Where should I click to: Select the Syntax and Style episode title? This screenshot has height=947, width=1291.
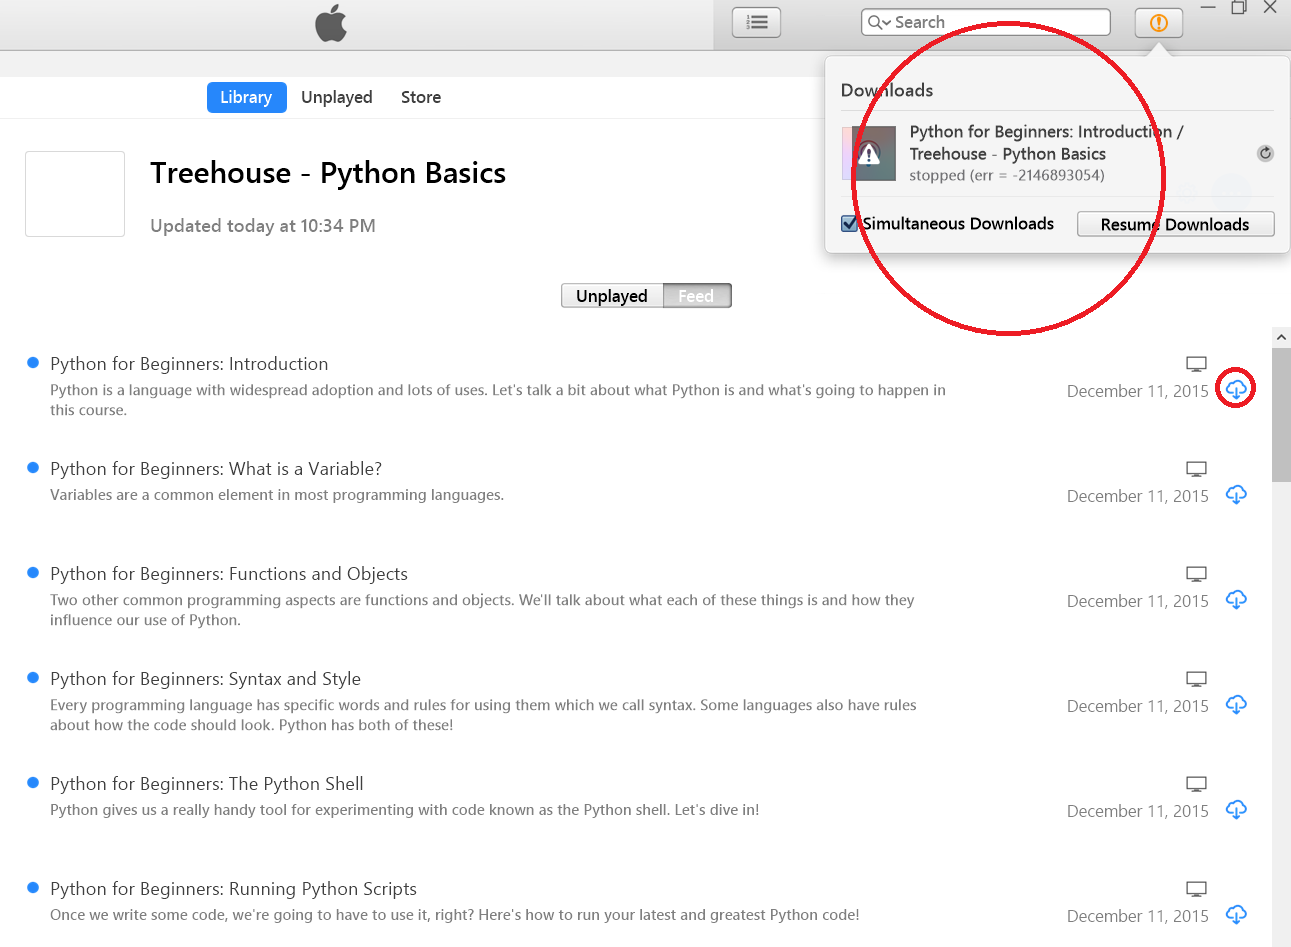click(x=205, y=679)
